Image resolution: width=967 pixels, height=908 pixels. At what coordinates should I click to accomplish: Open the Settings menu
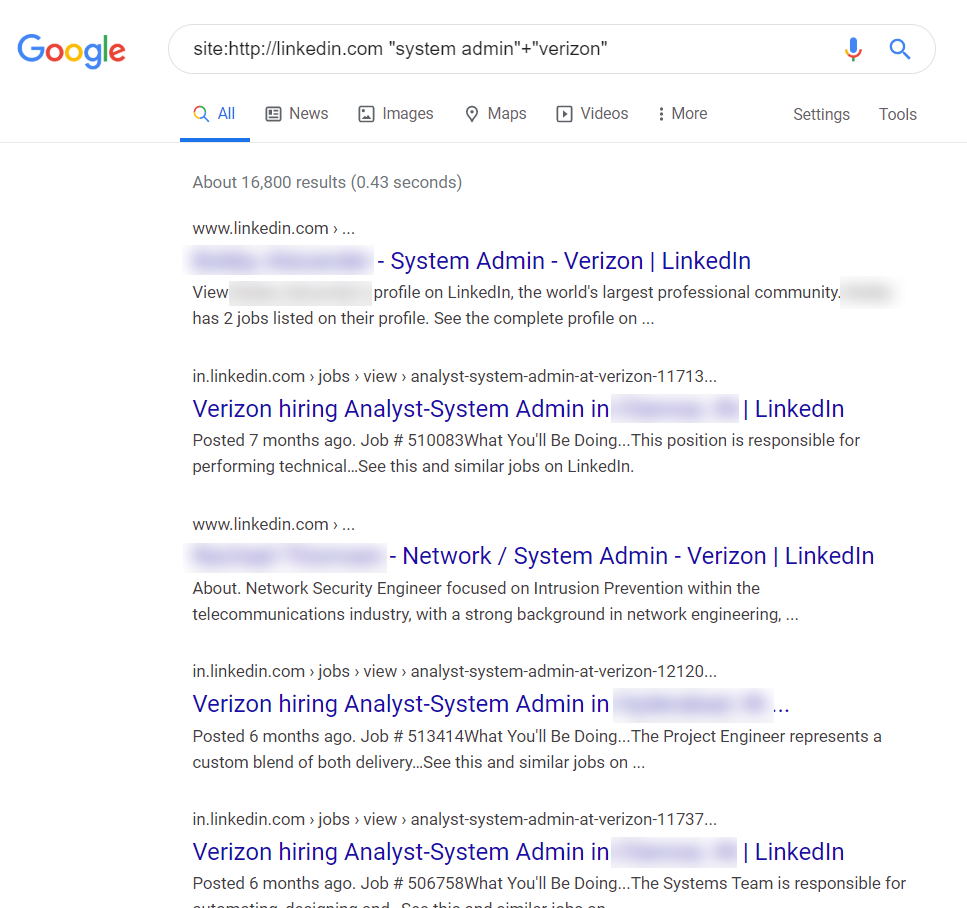821,114
